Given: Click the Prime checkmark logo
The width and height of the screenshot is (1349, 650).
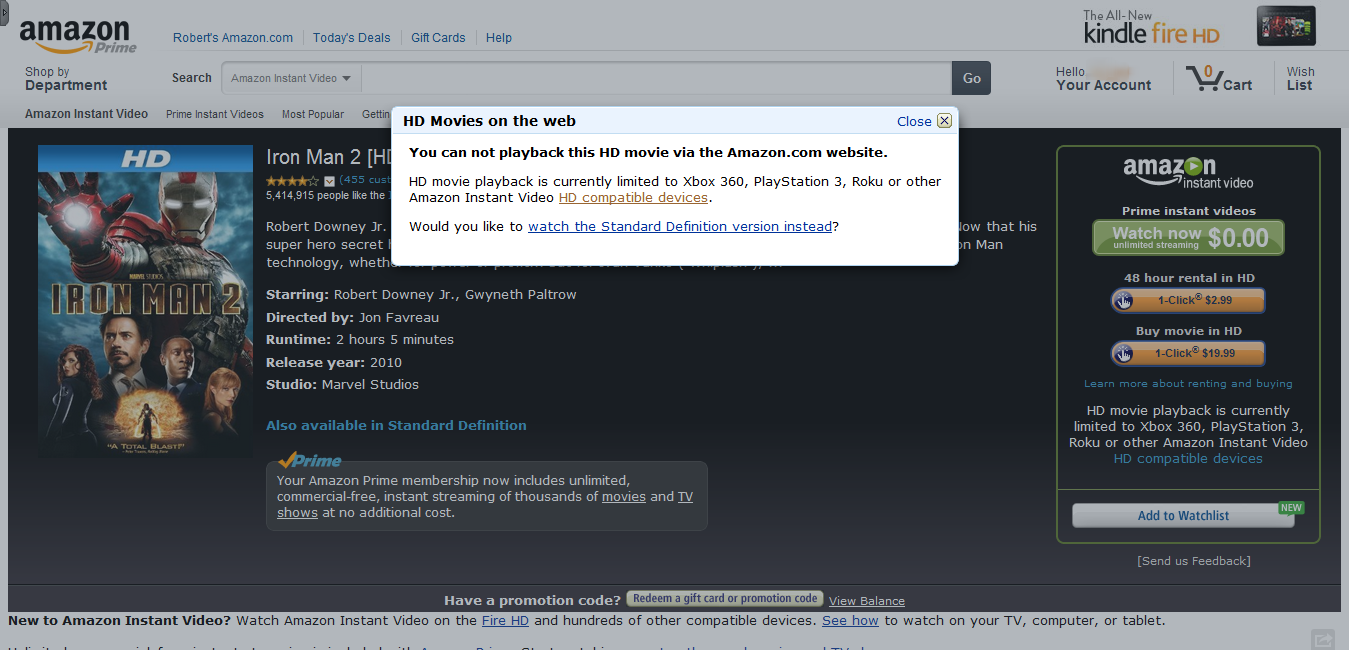Looking at the screenshot, I should (x=310, y=460).
